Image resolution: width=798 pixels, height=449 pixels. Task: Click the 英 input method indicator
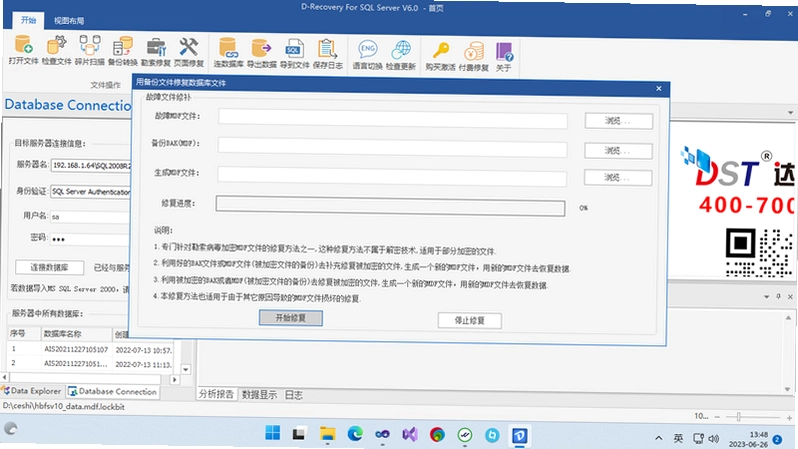coord(678,438)
